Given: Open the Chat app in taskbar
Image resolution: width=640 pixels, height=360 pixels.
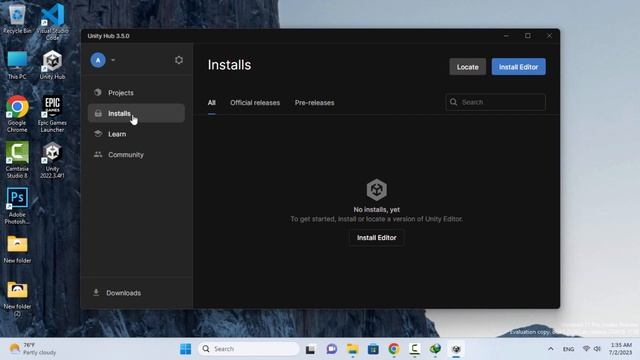Looking at the screenshot, I should [x=331, y=349].
